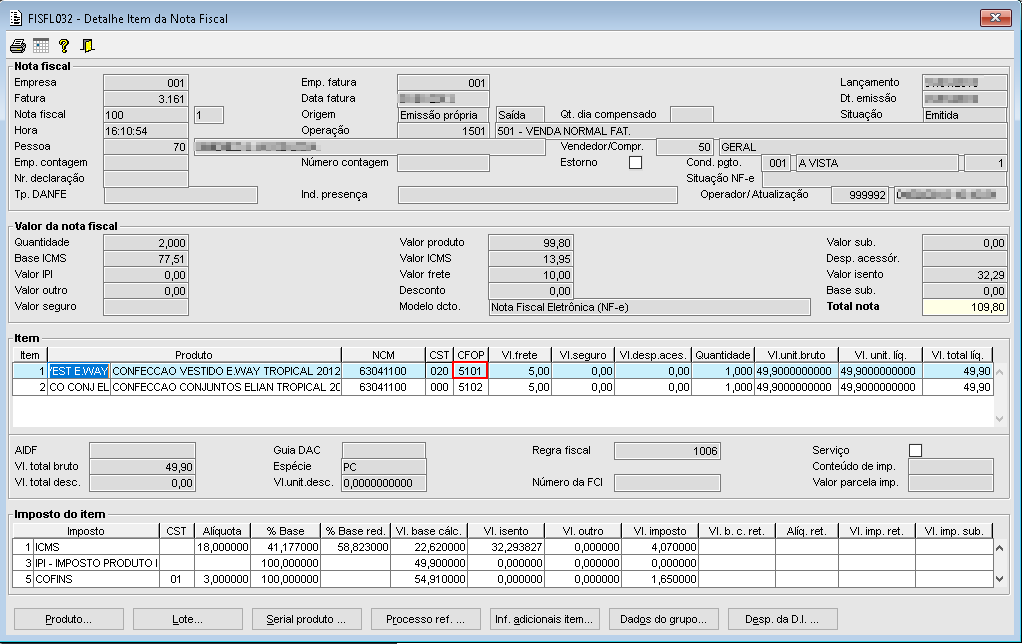This screenshot has width=1022, height=644.
Task: Click the Operador code field 999992
Action: point(860,195)
